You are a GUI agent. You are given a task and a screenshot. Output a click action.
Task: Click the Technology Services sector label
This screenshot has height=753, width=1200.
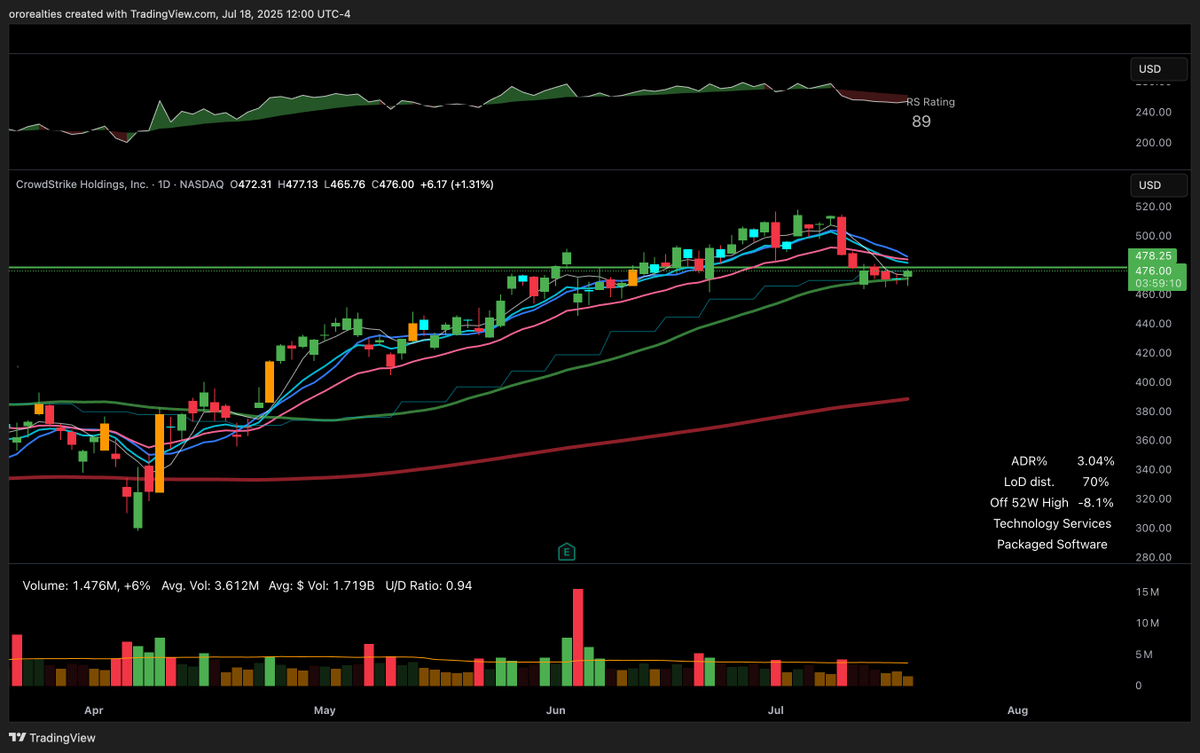(1052, 524)
